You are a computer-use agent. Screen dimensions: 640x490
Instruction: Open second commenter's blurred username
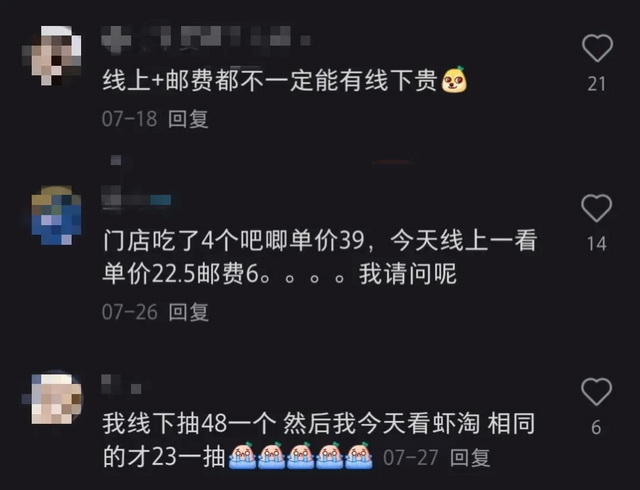coord(136,200)
